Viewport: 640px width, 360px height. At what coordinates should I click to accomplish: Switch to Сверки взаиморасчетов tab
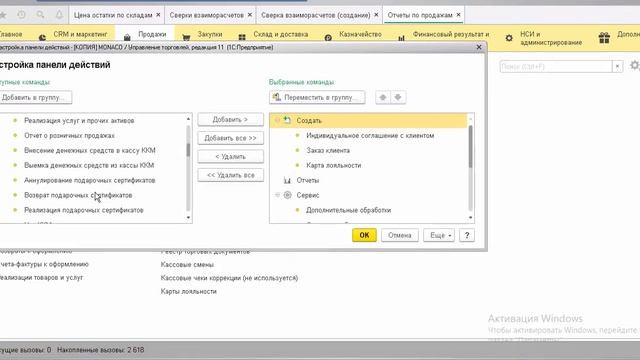coord(207,15)
